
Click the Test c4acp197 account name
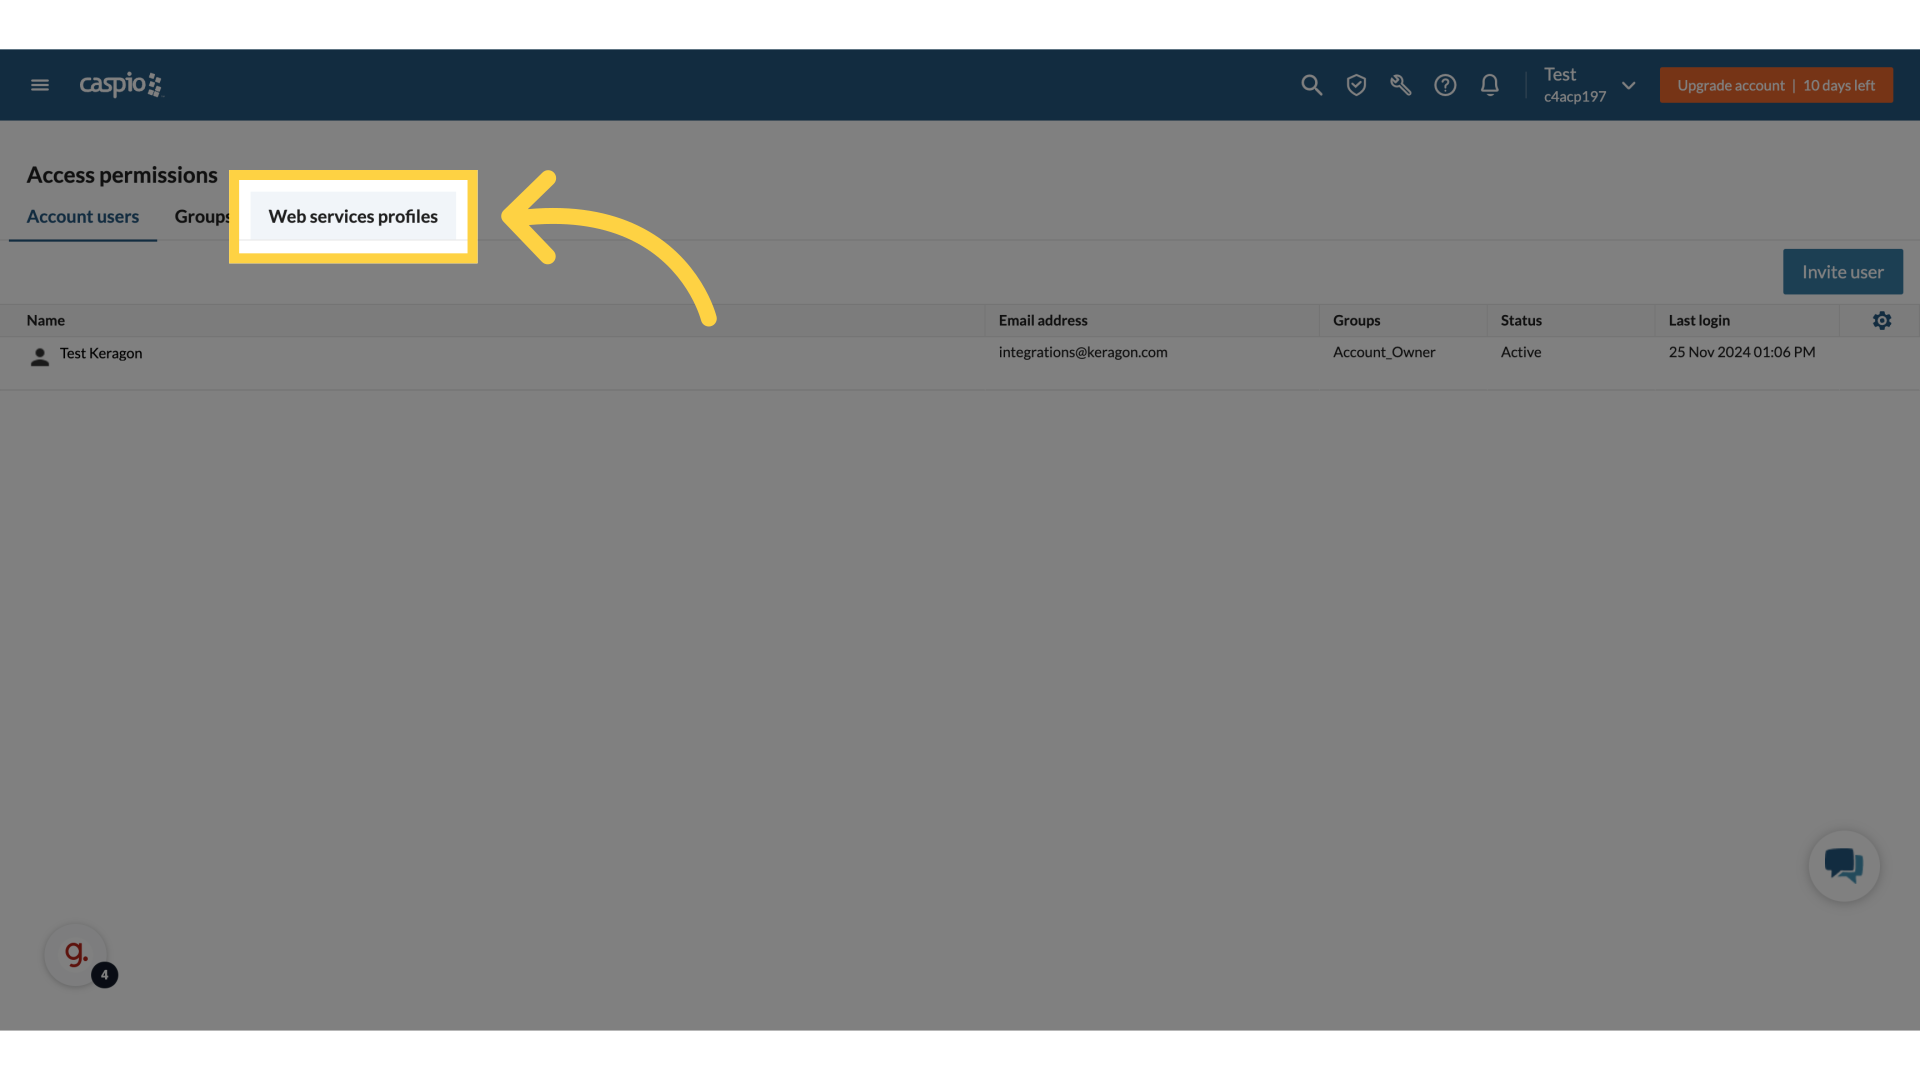pyautogui.click(x=1575, y=85)
